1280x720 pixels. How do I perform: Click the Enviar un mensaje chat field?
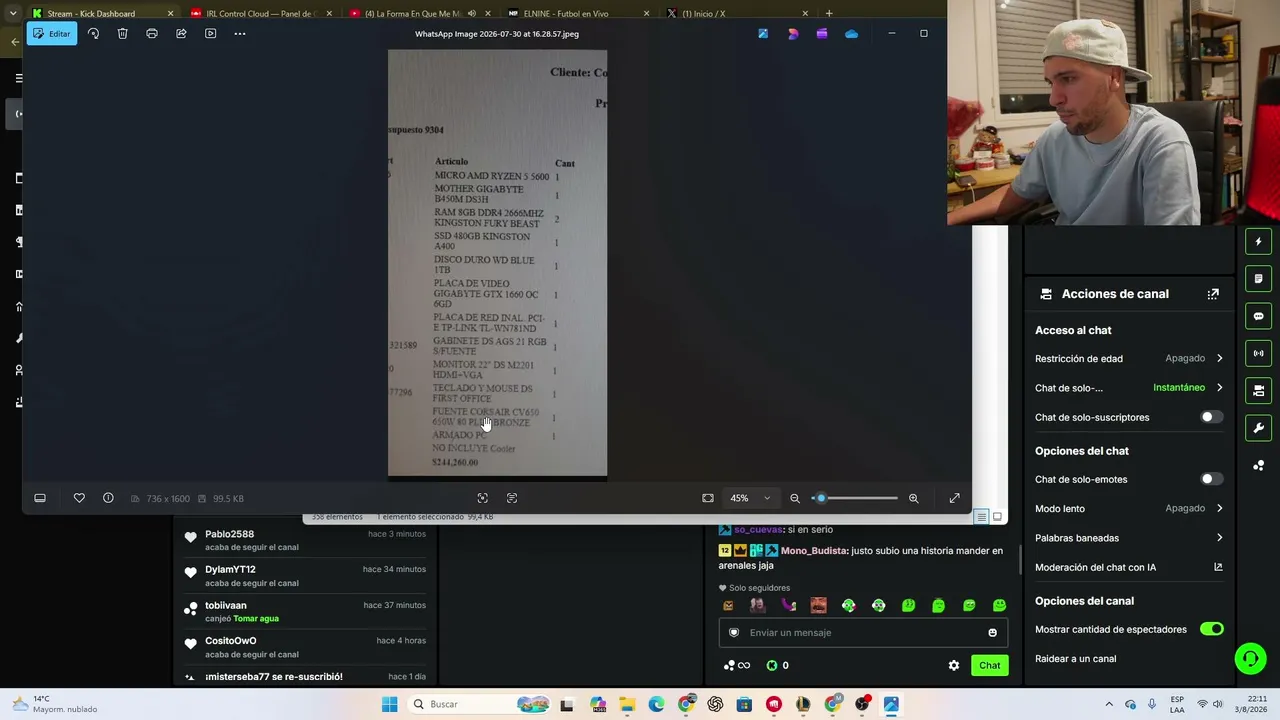[863, 632]
